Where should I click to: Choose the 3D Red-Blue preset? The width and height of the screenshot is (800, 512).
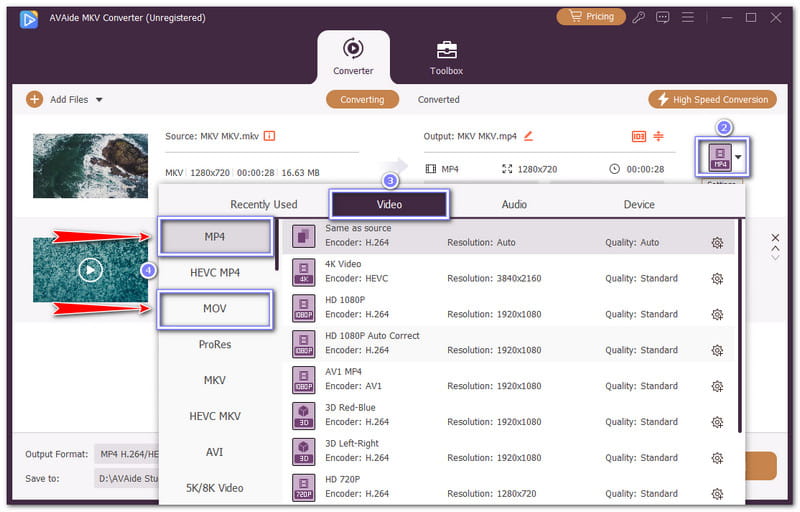508,415
